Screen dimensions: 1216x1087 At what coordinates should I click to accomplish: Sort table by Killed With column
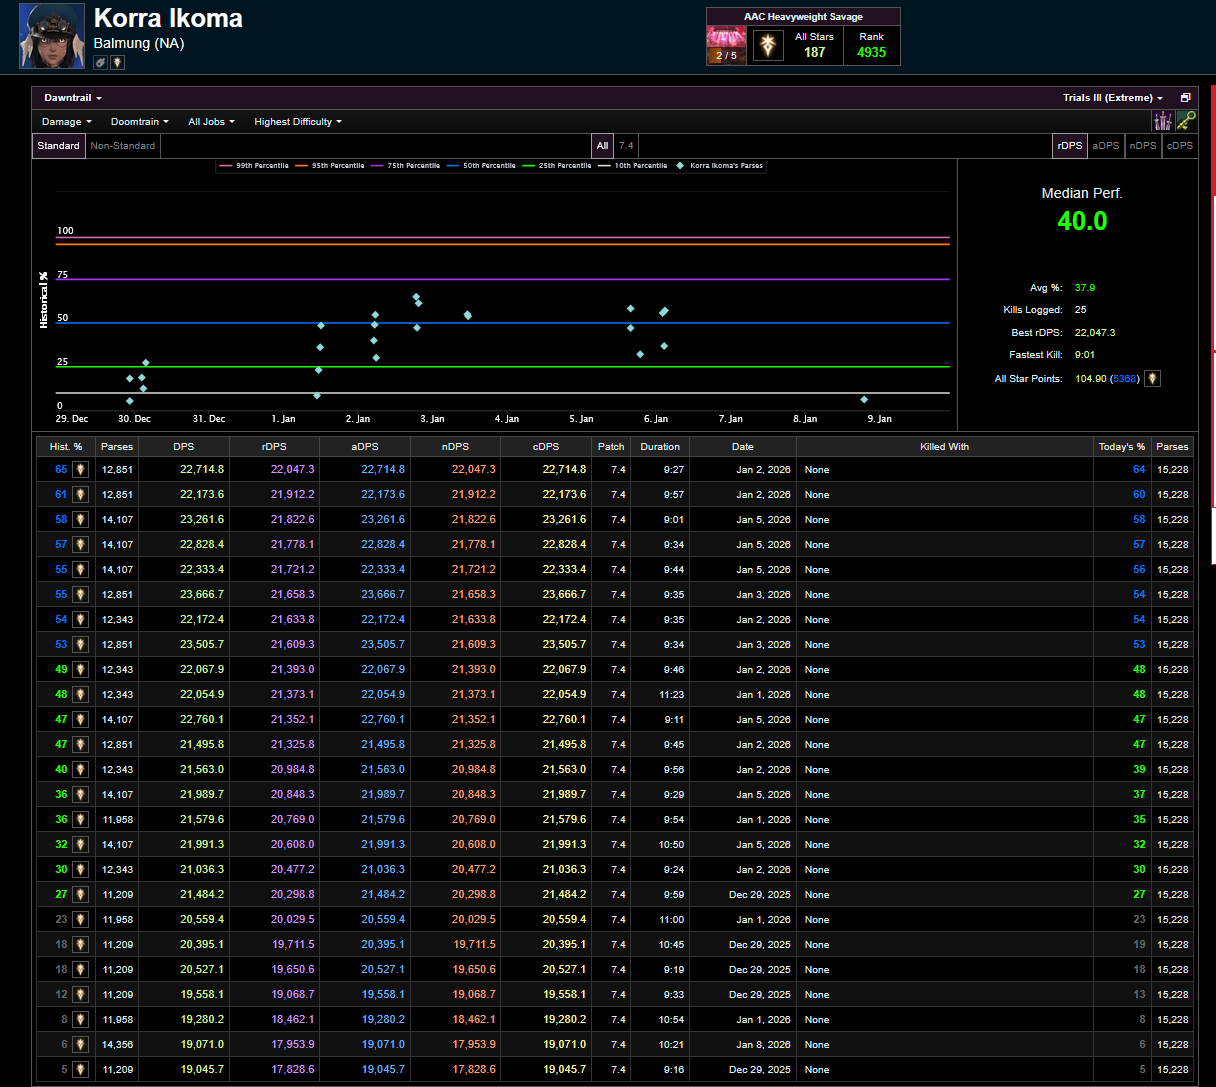945,447
